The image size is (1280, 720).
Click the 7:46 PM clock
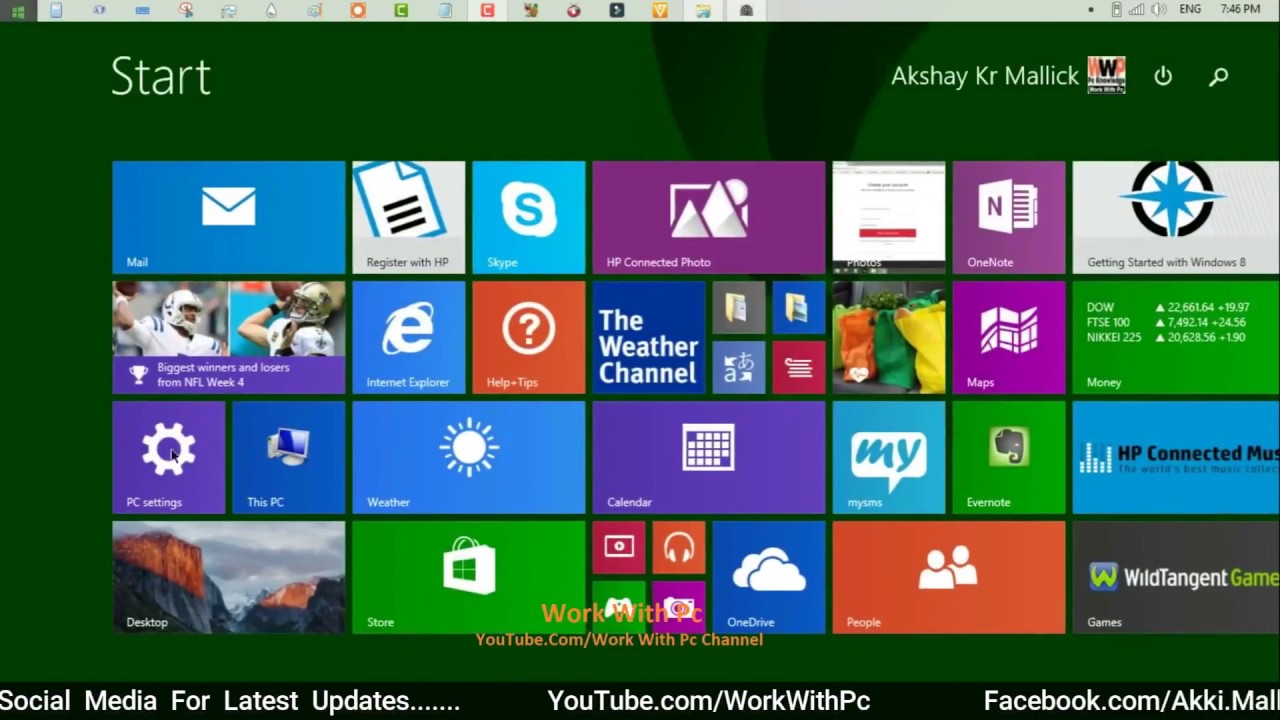pyautogui.click(x=1240, y=9)
